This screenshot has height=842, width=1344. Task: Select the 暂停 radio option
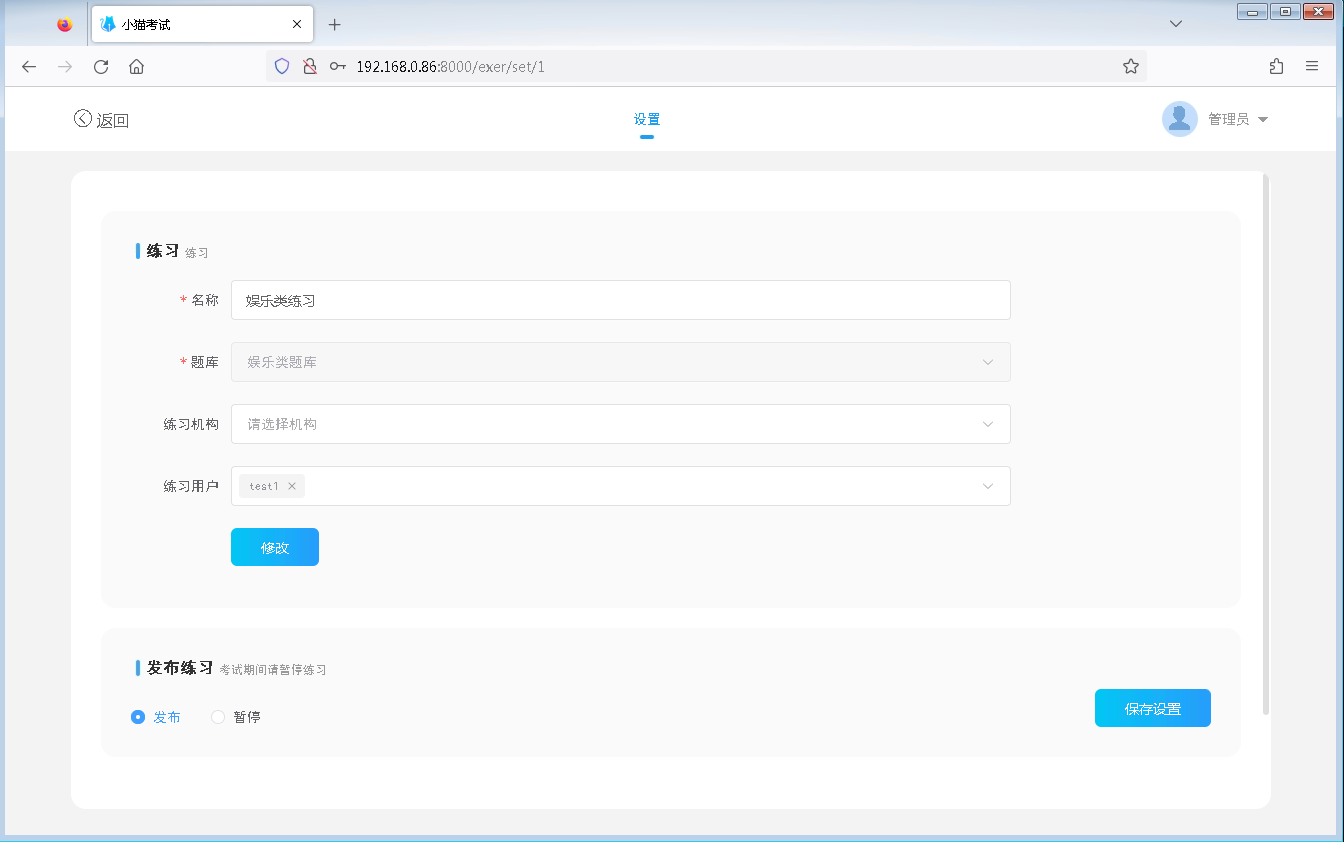click(236, 717)
